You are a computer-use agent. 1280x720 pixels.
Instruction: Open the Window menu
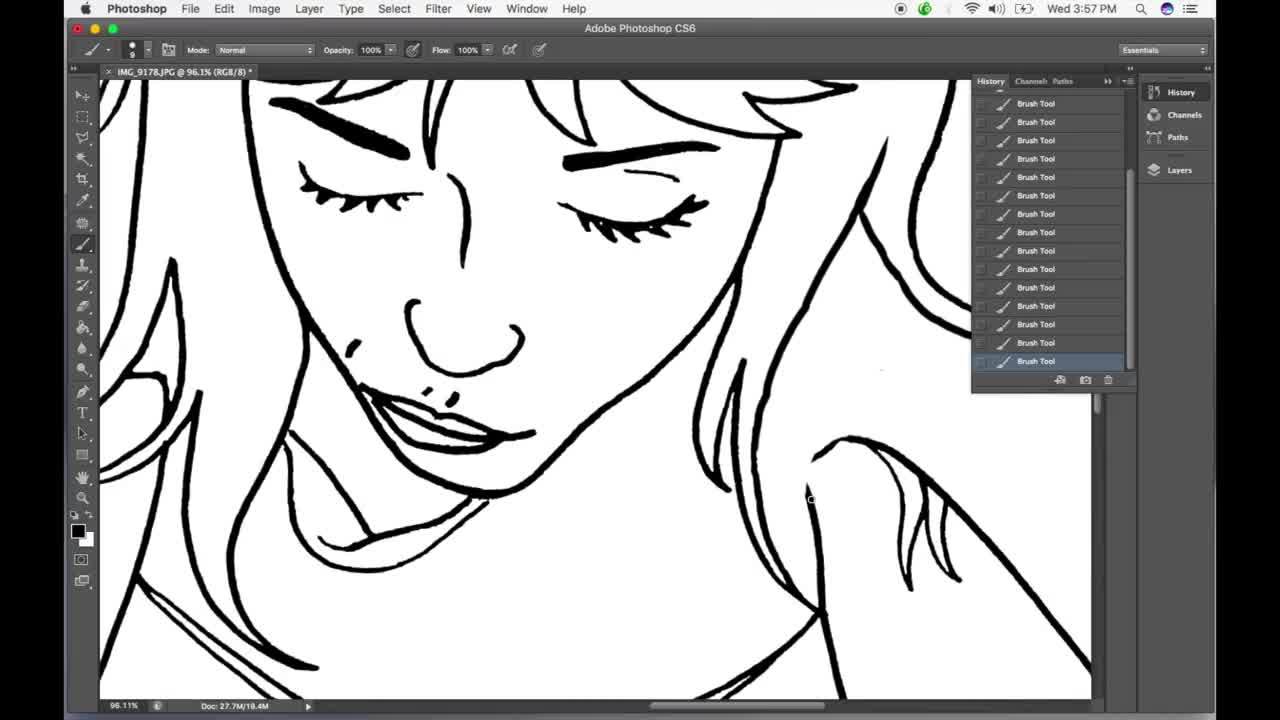coord(526,9)
